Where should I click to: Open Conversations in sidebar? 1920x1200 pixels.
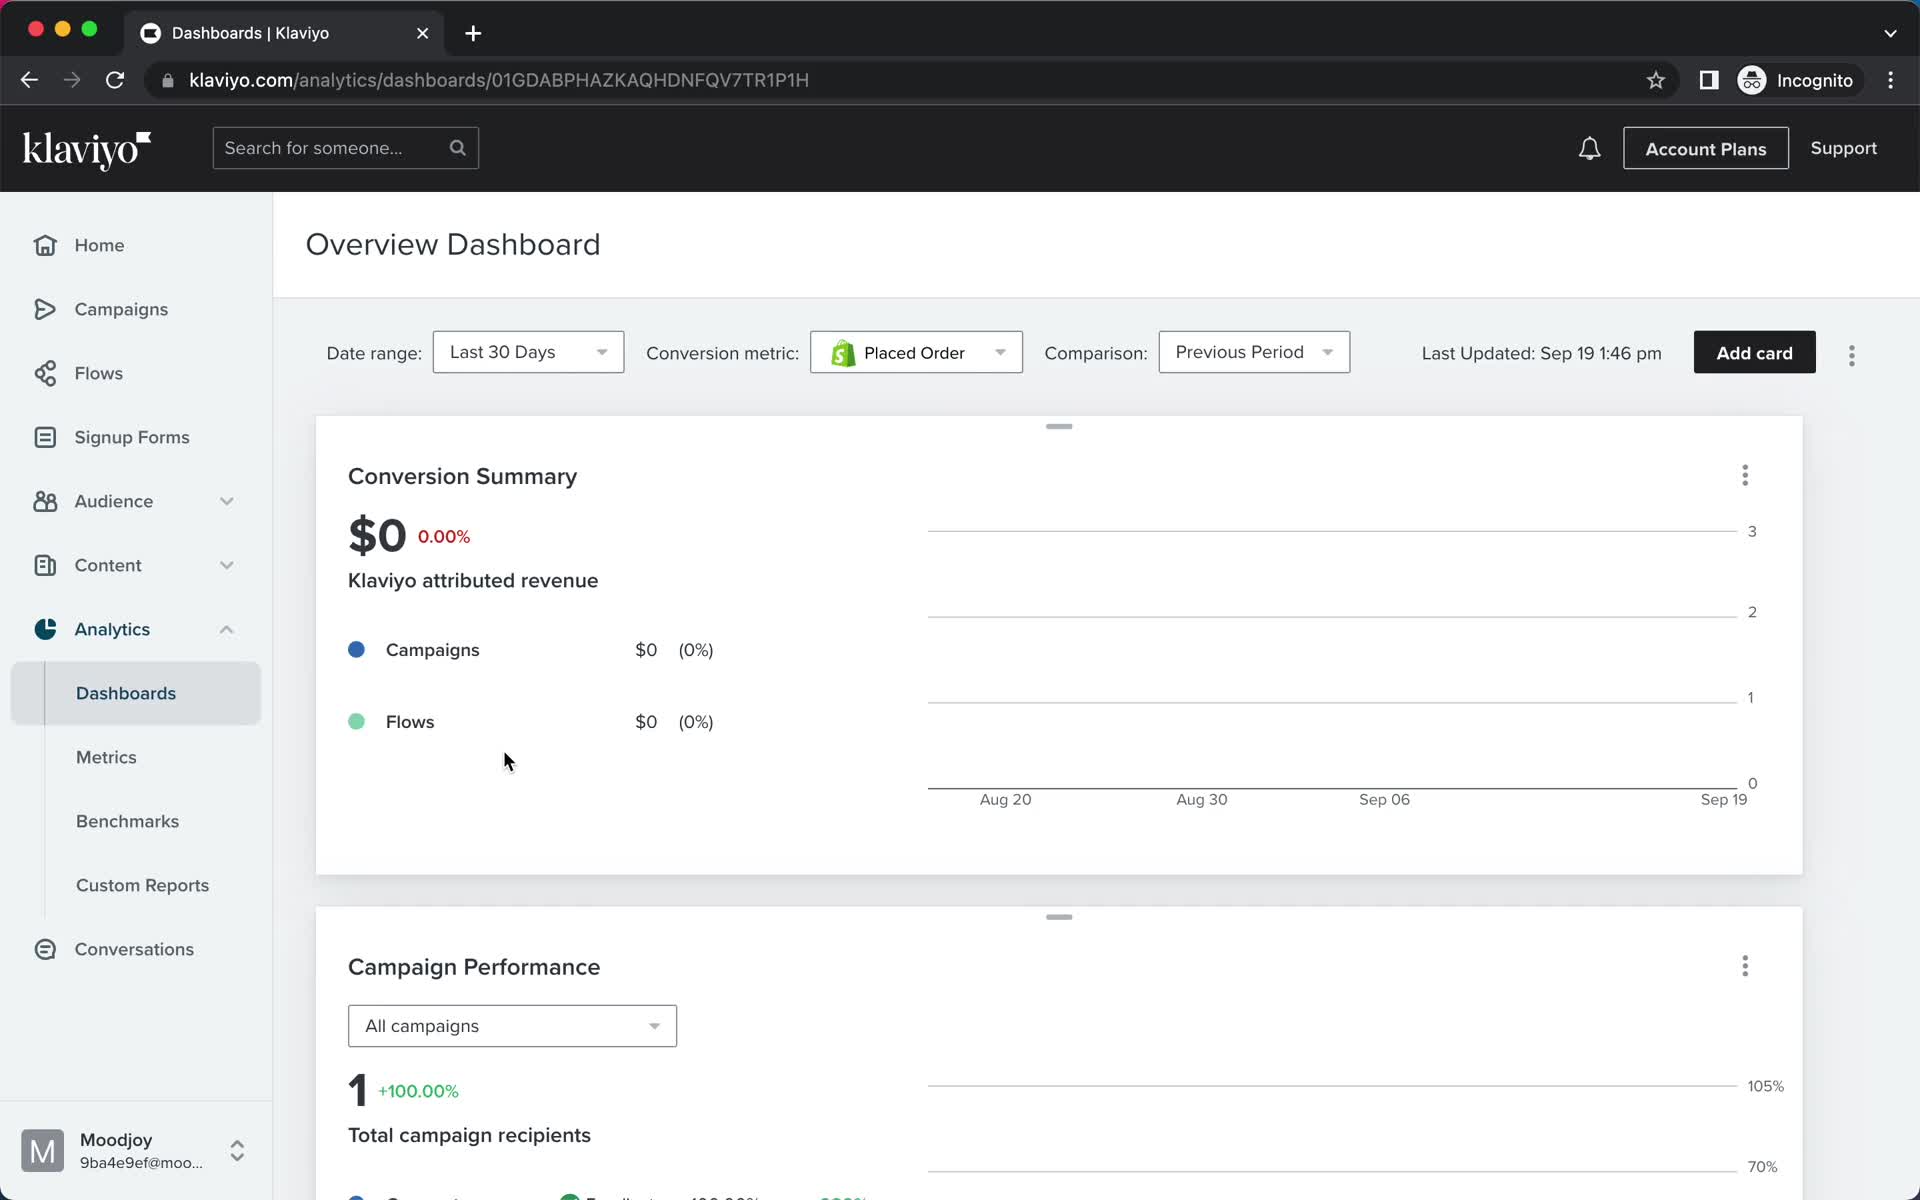point(134,949)
